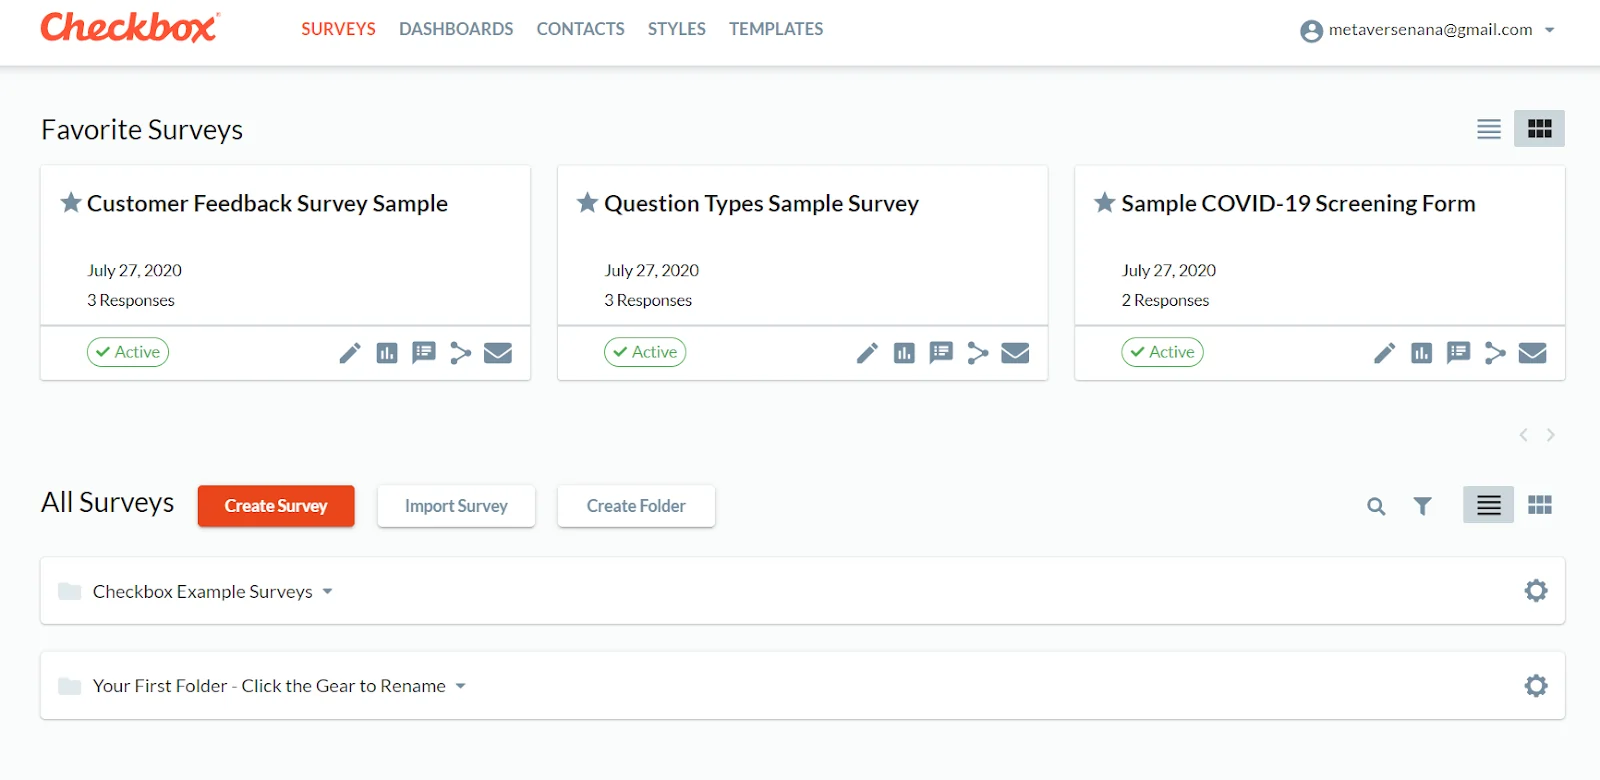The width and height of the screenshot is (1600, 780).
Task: Unfavorite Question Types Sample Survey star
Action: pos(588,203)
